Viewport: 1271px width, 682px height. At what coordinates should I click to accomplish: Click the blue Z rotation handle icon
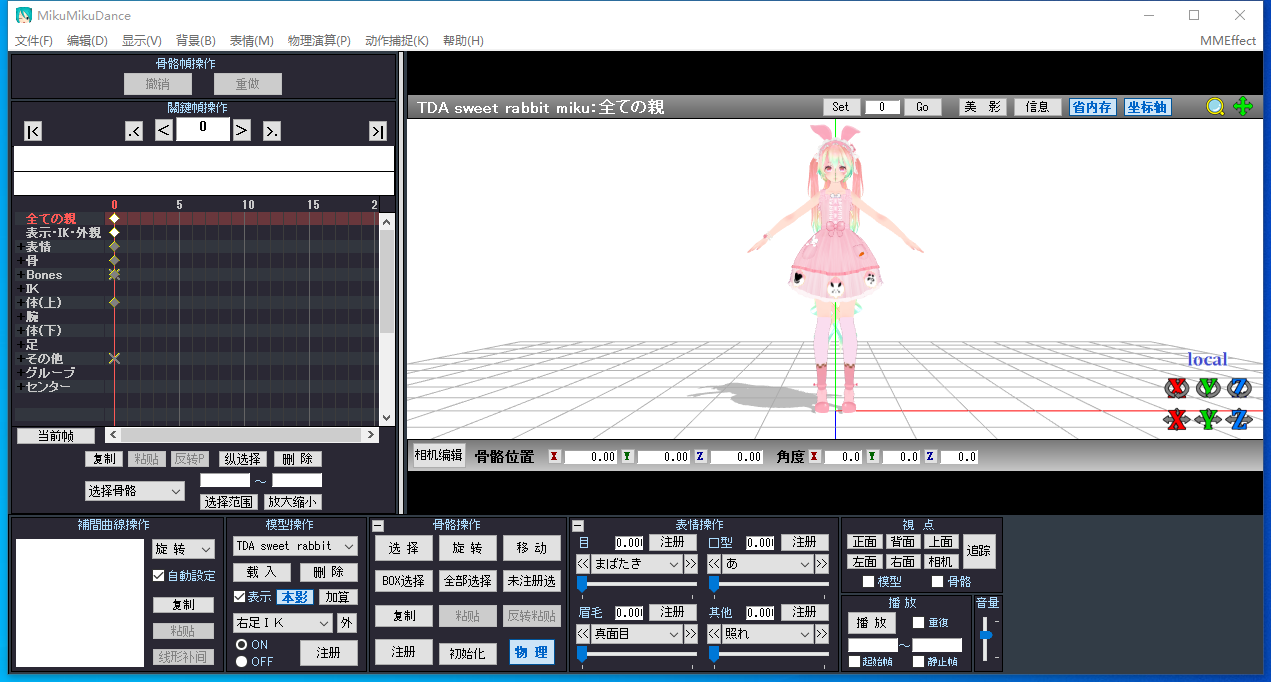point(1240,388)
